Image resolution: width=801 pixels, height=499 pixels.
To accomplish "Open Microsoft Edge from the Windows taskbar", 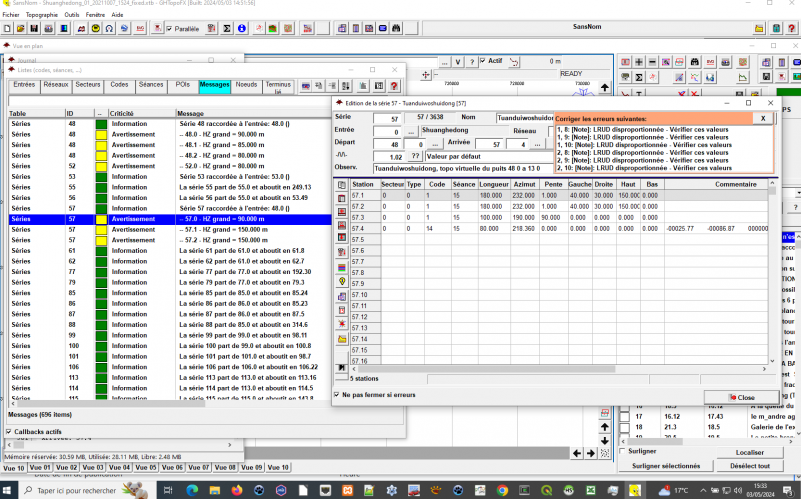I will [x=192, y=490].
